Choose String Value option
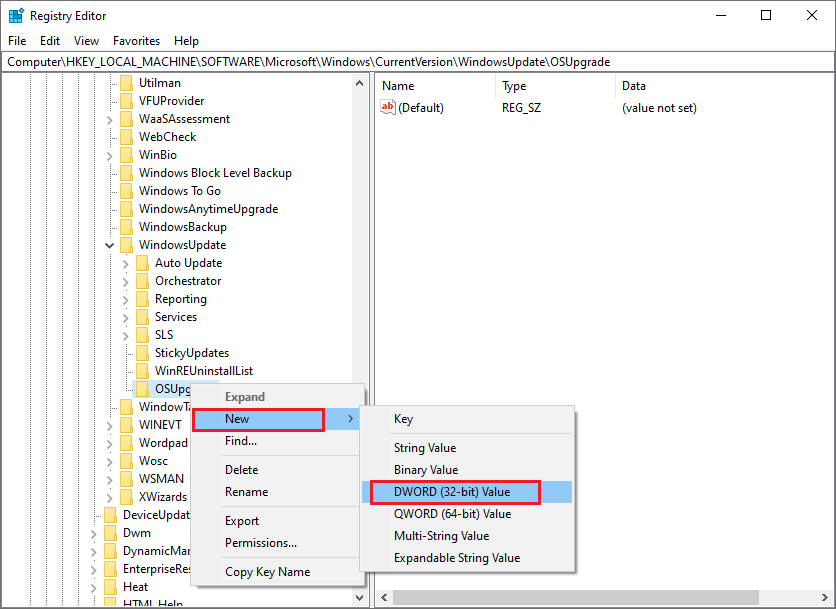Screen dimensions: 836x609 (x=467, y=448)
